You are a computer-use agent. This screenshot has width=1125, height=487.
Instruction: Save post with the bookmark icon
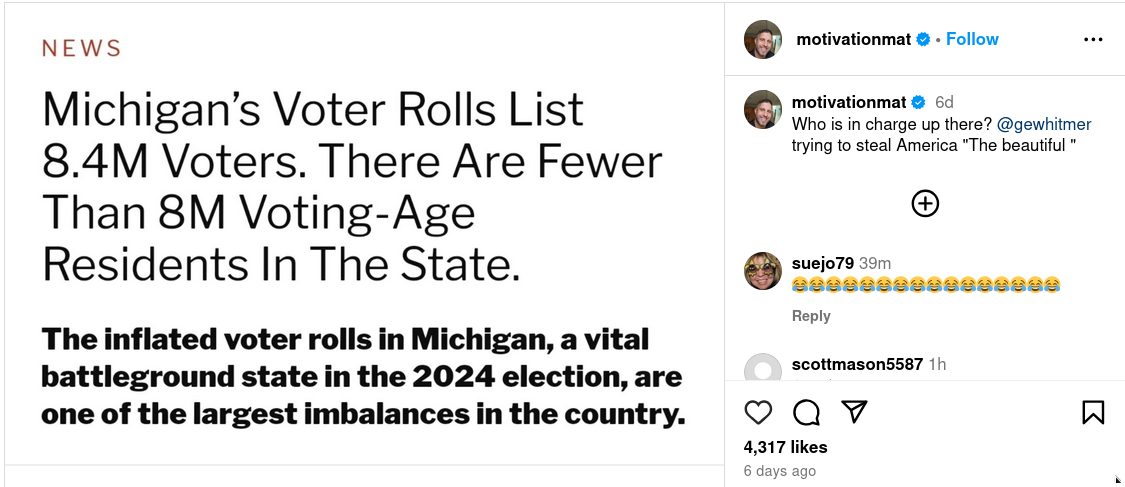pos(1093,412)
